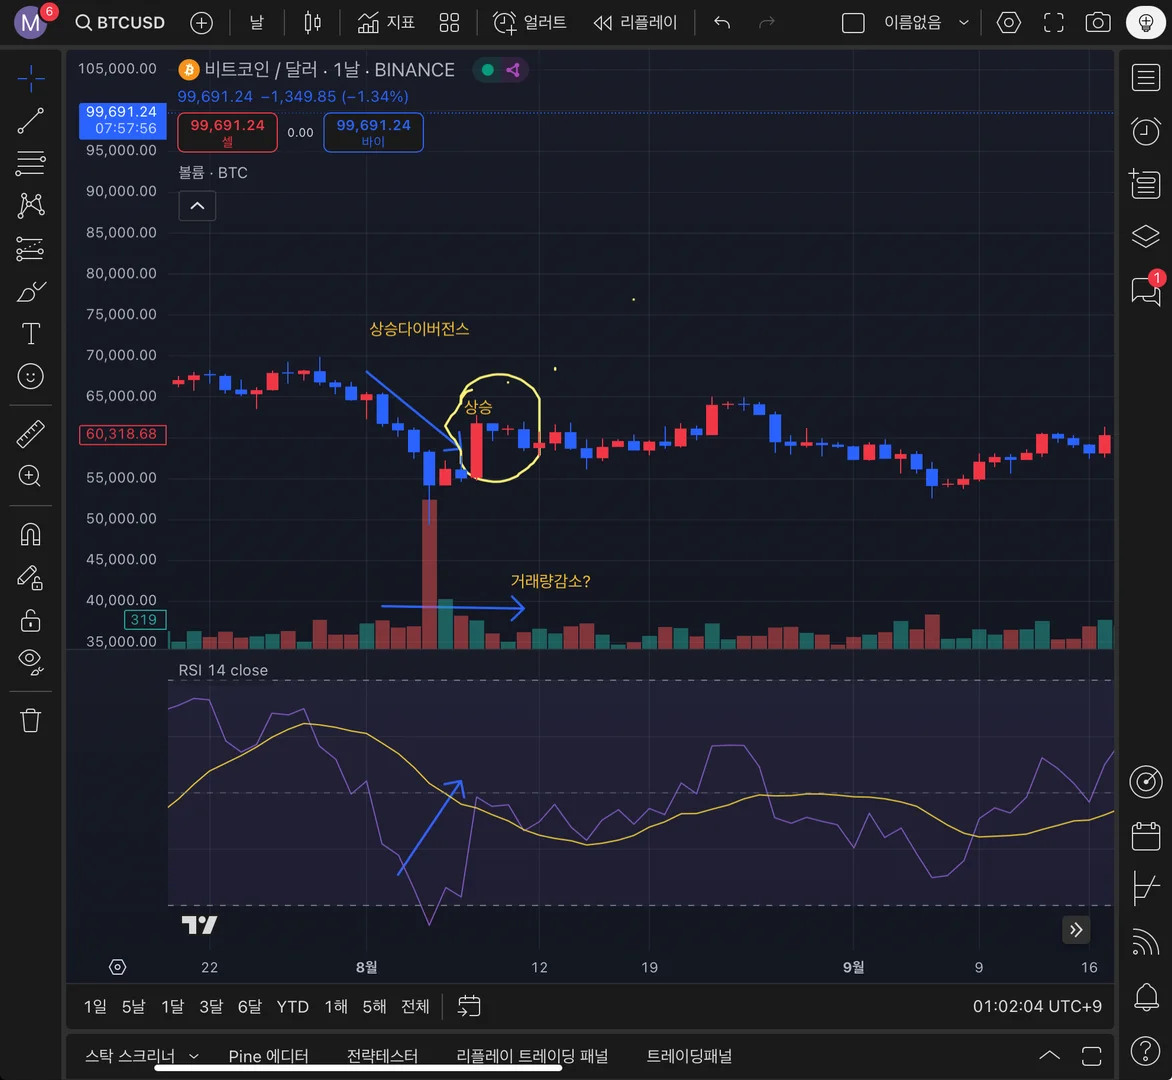Open the data window list panel

(1145, 184)
